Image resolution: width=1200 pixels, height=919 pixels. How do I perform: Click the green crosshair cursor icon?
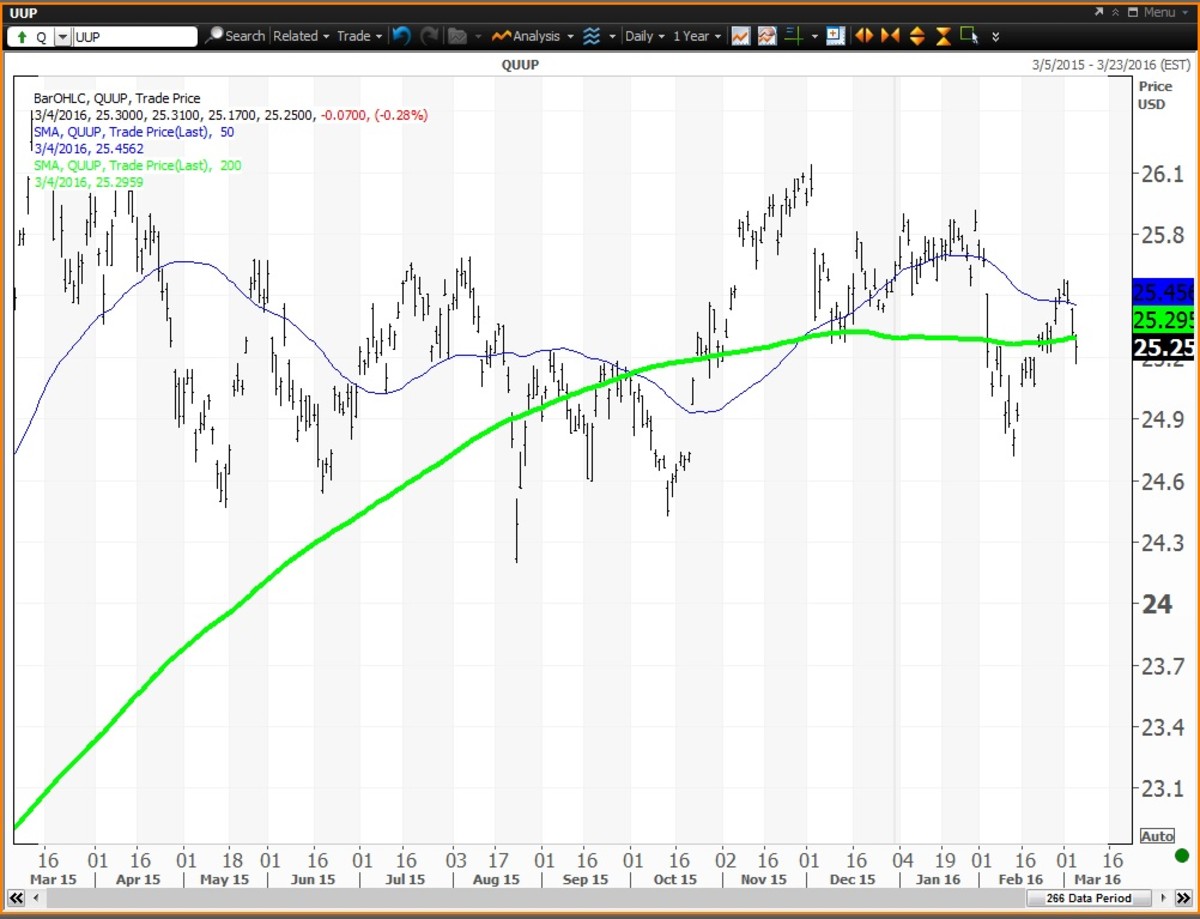pyautogui.click(x=795, y=36)
